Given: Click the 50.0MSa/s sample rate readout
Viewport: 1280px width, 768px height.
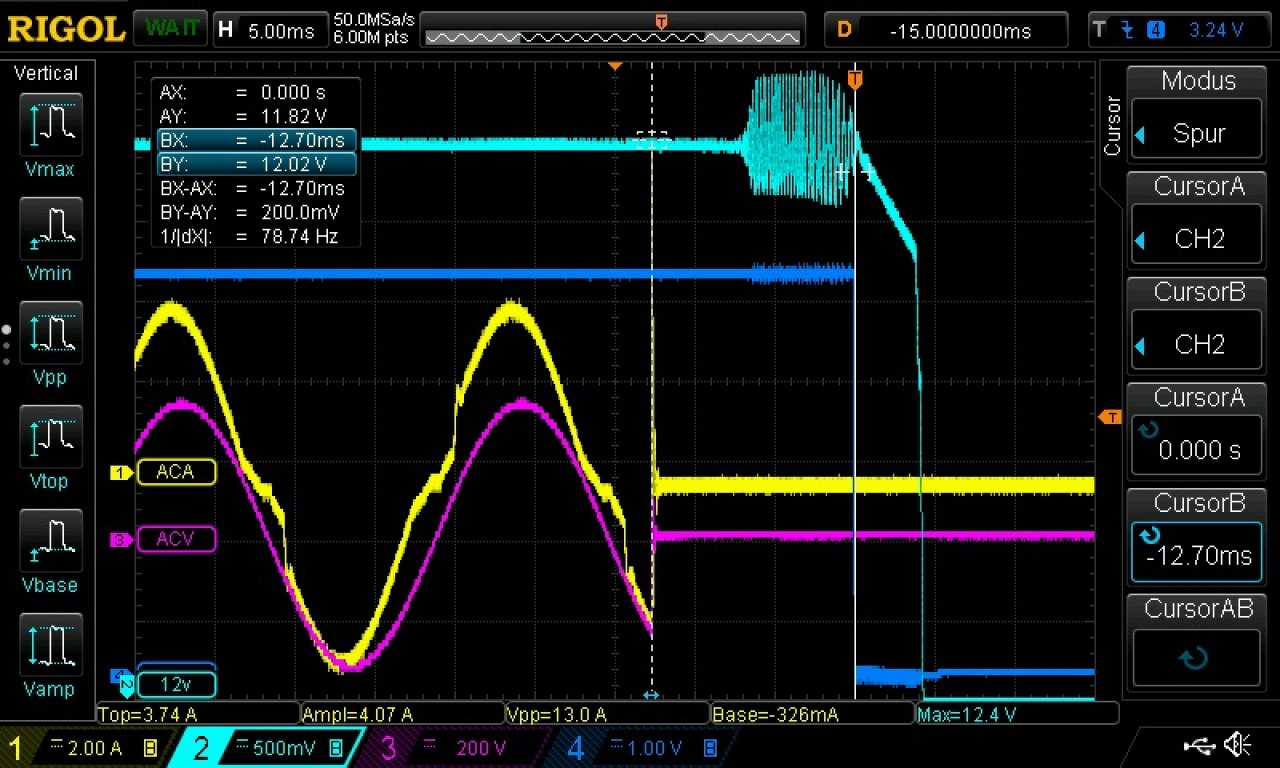Looking at the screenshot, I should [374, 19].
